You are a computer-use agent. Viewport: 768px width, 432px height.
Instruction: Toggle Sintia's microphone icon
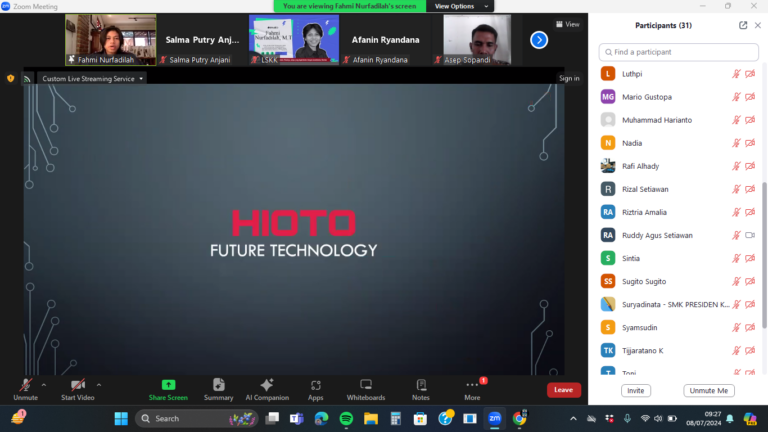click(x=736, y=258)
